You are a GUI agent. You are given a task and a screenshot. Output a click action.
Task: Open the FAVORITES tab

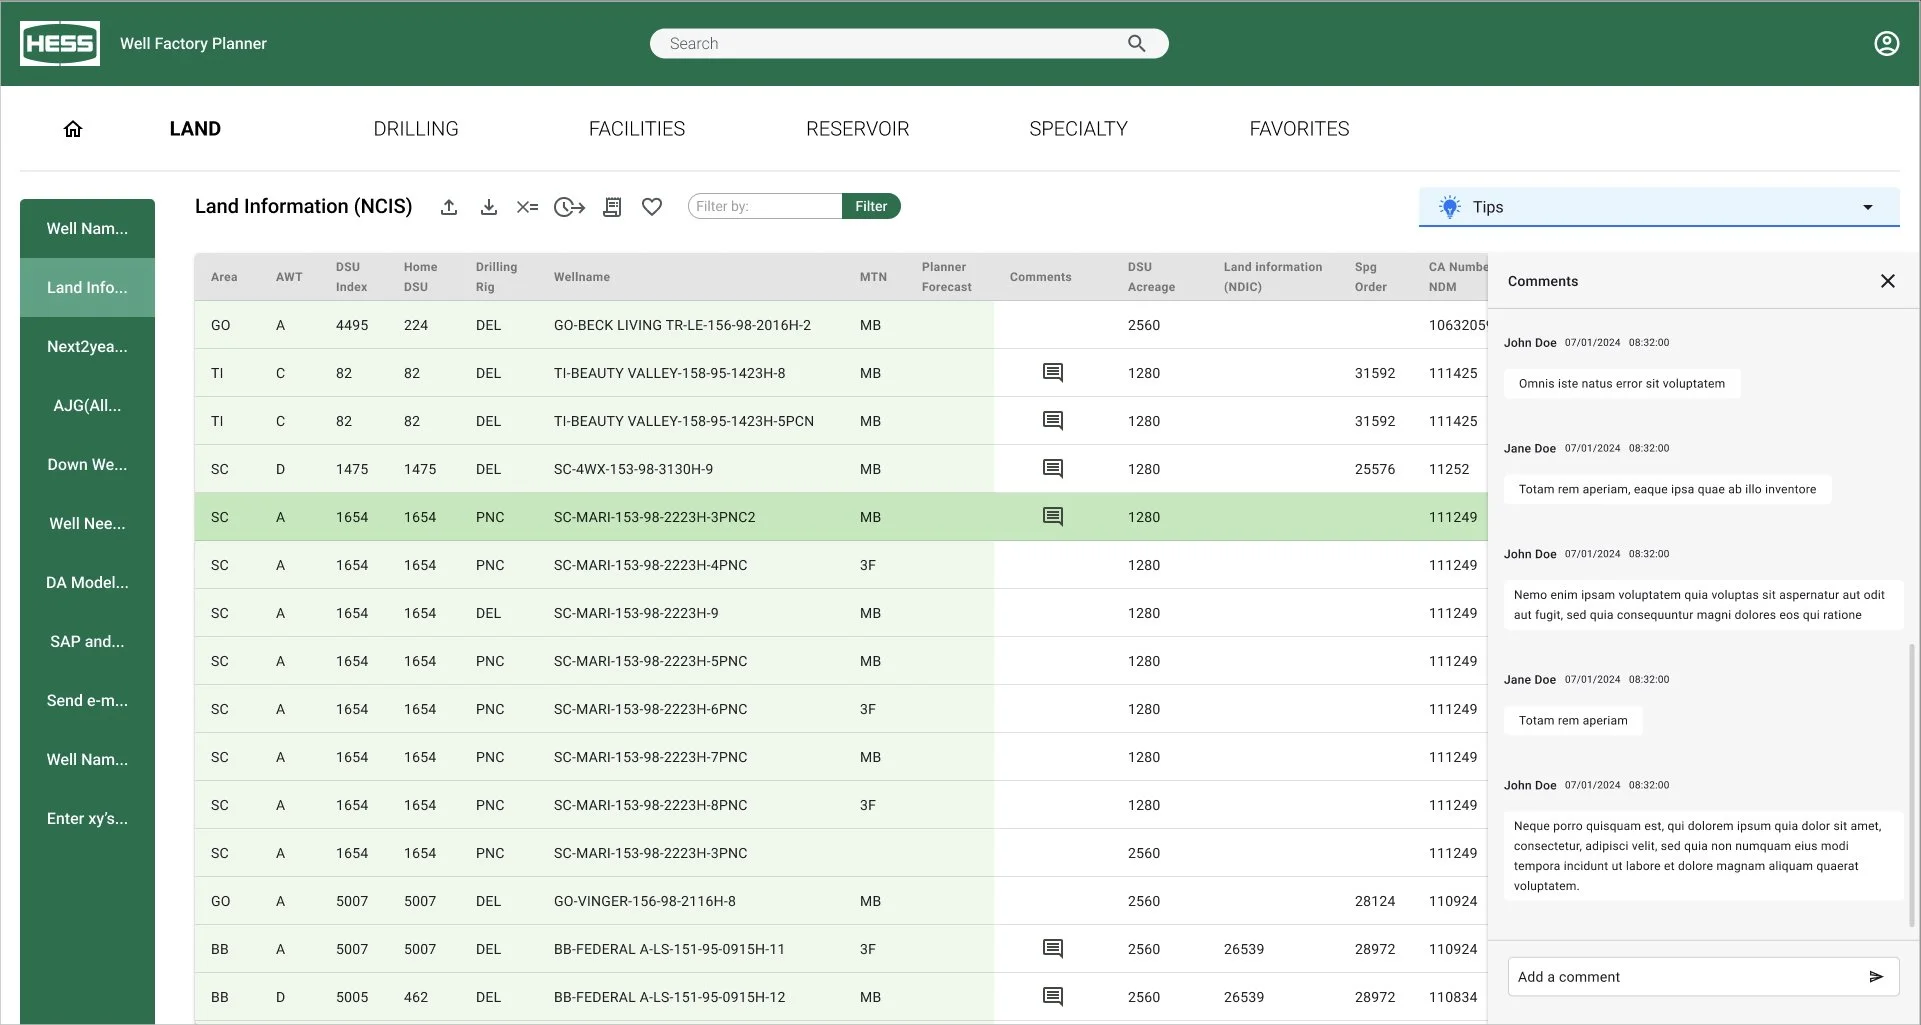point(1299,129)
